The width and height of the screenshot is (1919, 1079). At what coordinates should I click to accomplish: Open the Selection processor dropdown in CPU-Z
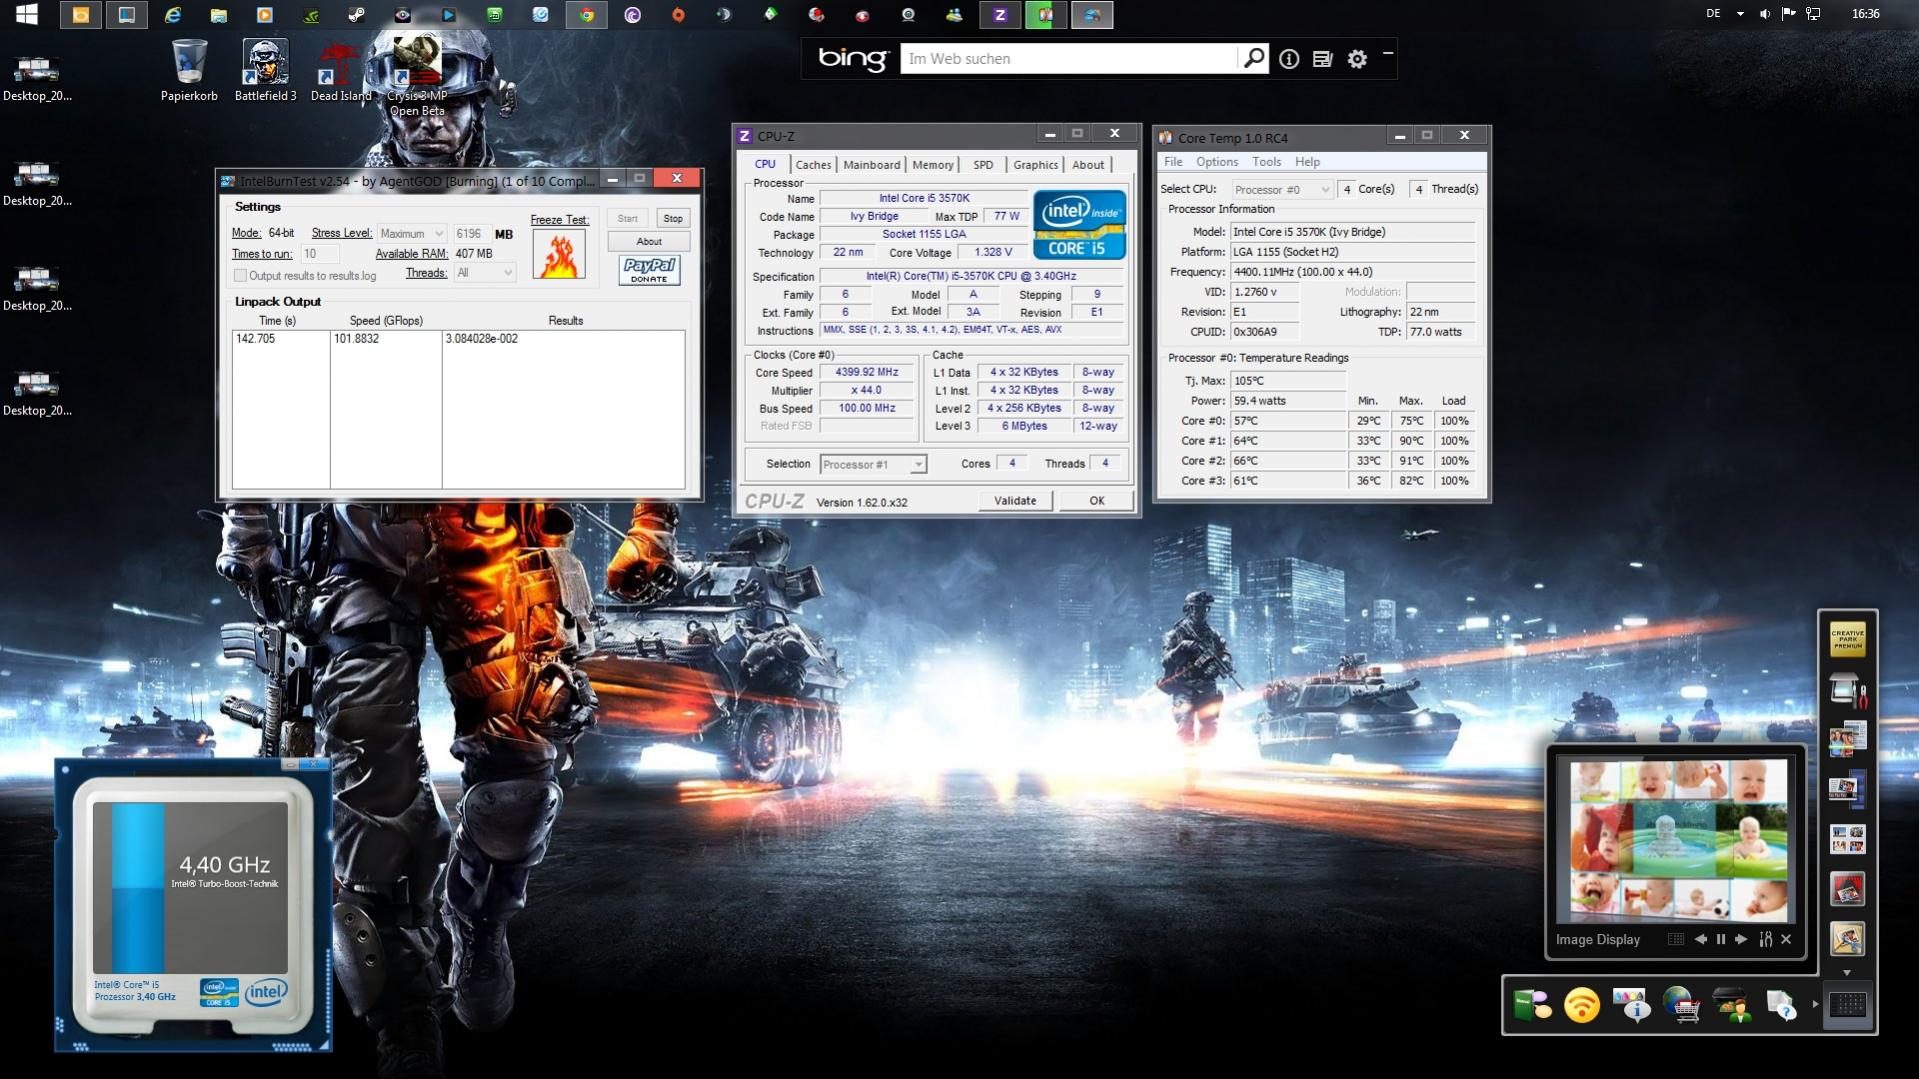point(873,464)
